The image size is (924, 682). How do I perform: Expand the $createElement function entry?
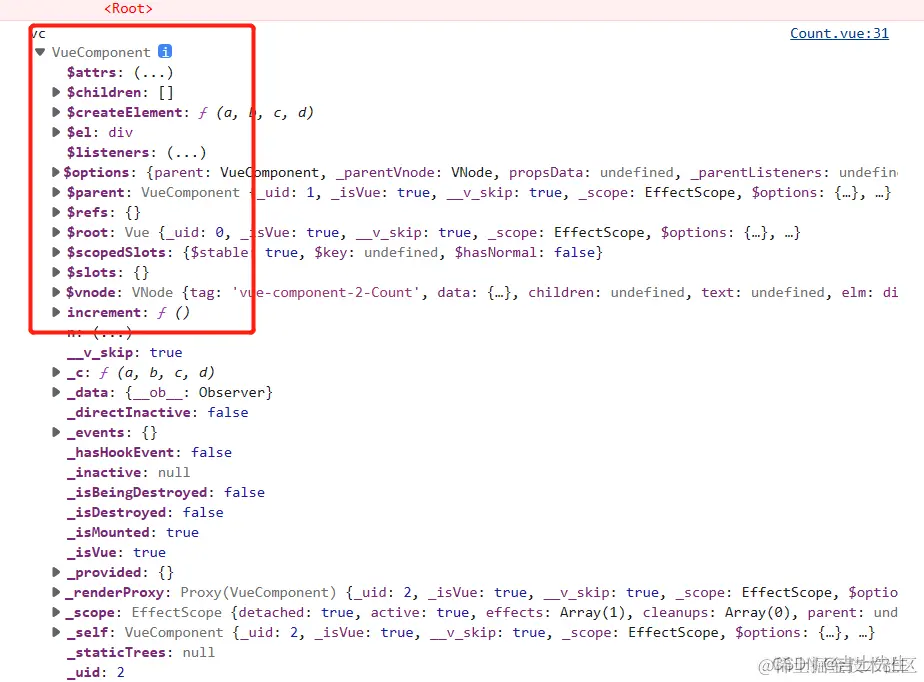[56, 112]
